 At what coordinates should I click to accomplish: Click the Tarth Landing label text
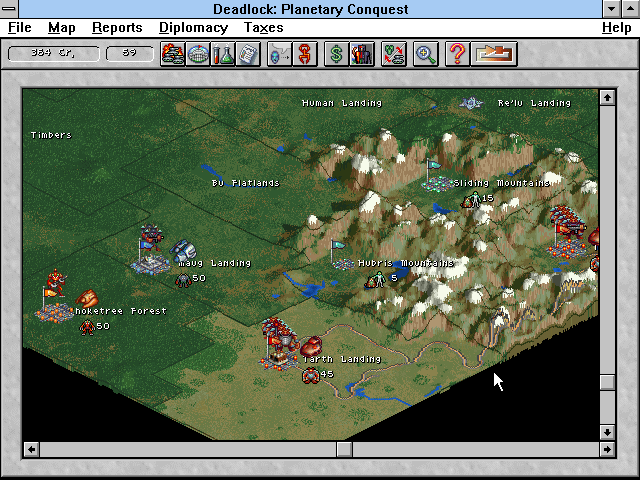pos(342,359)
